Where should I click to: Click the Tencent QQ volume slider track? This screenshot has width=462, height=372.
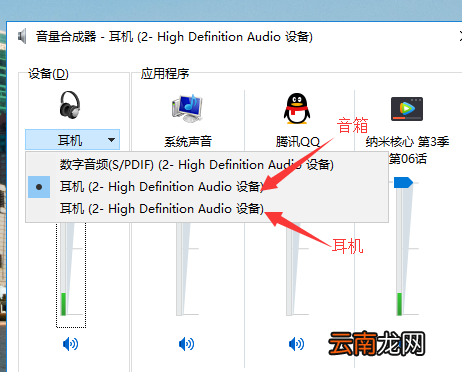(290, 269)
